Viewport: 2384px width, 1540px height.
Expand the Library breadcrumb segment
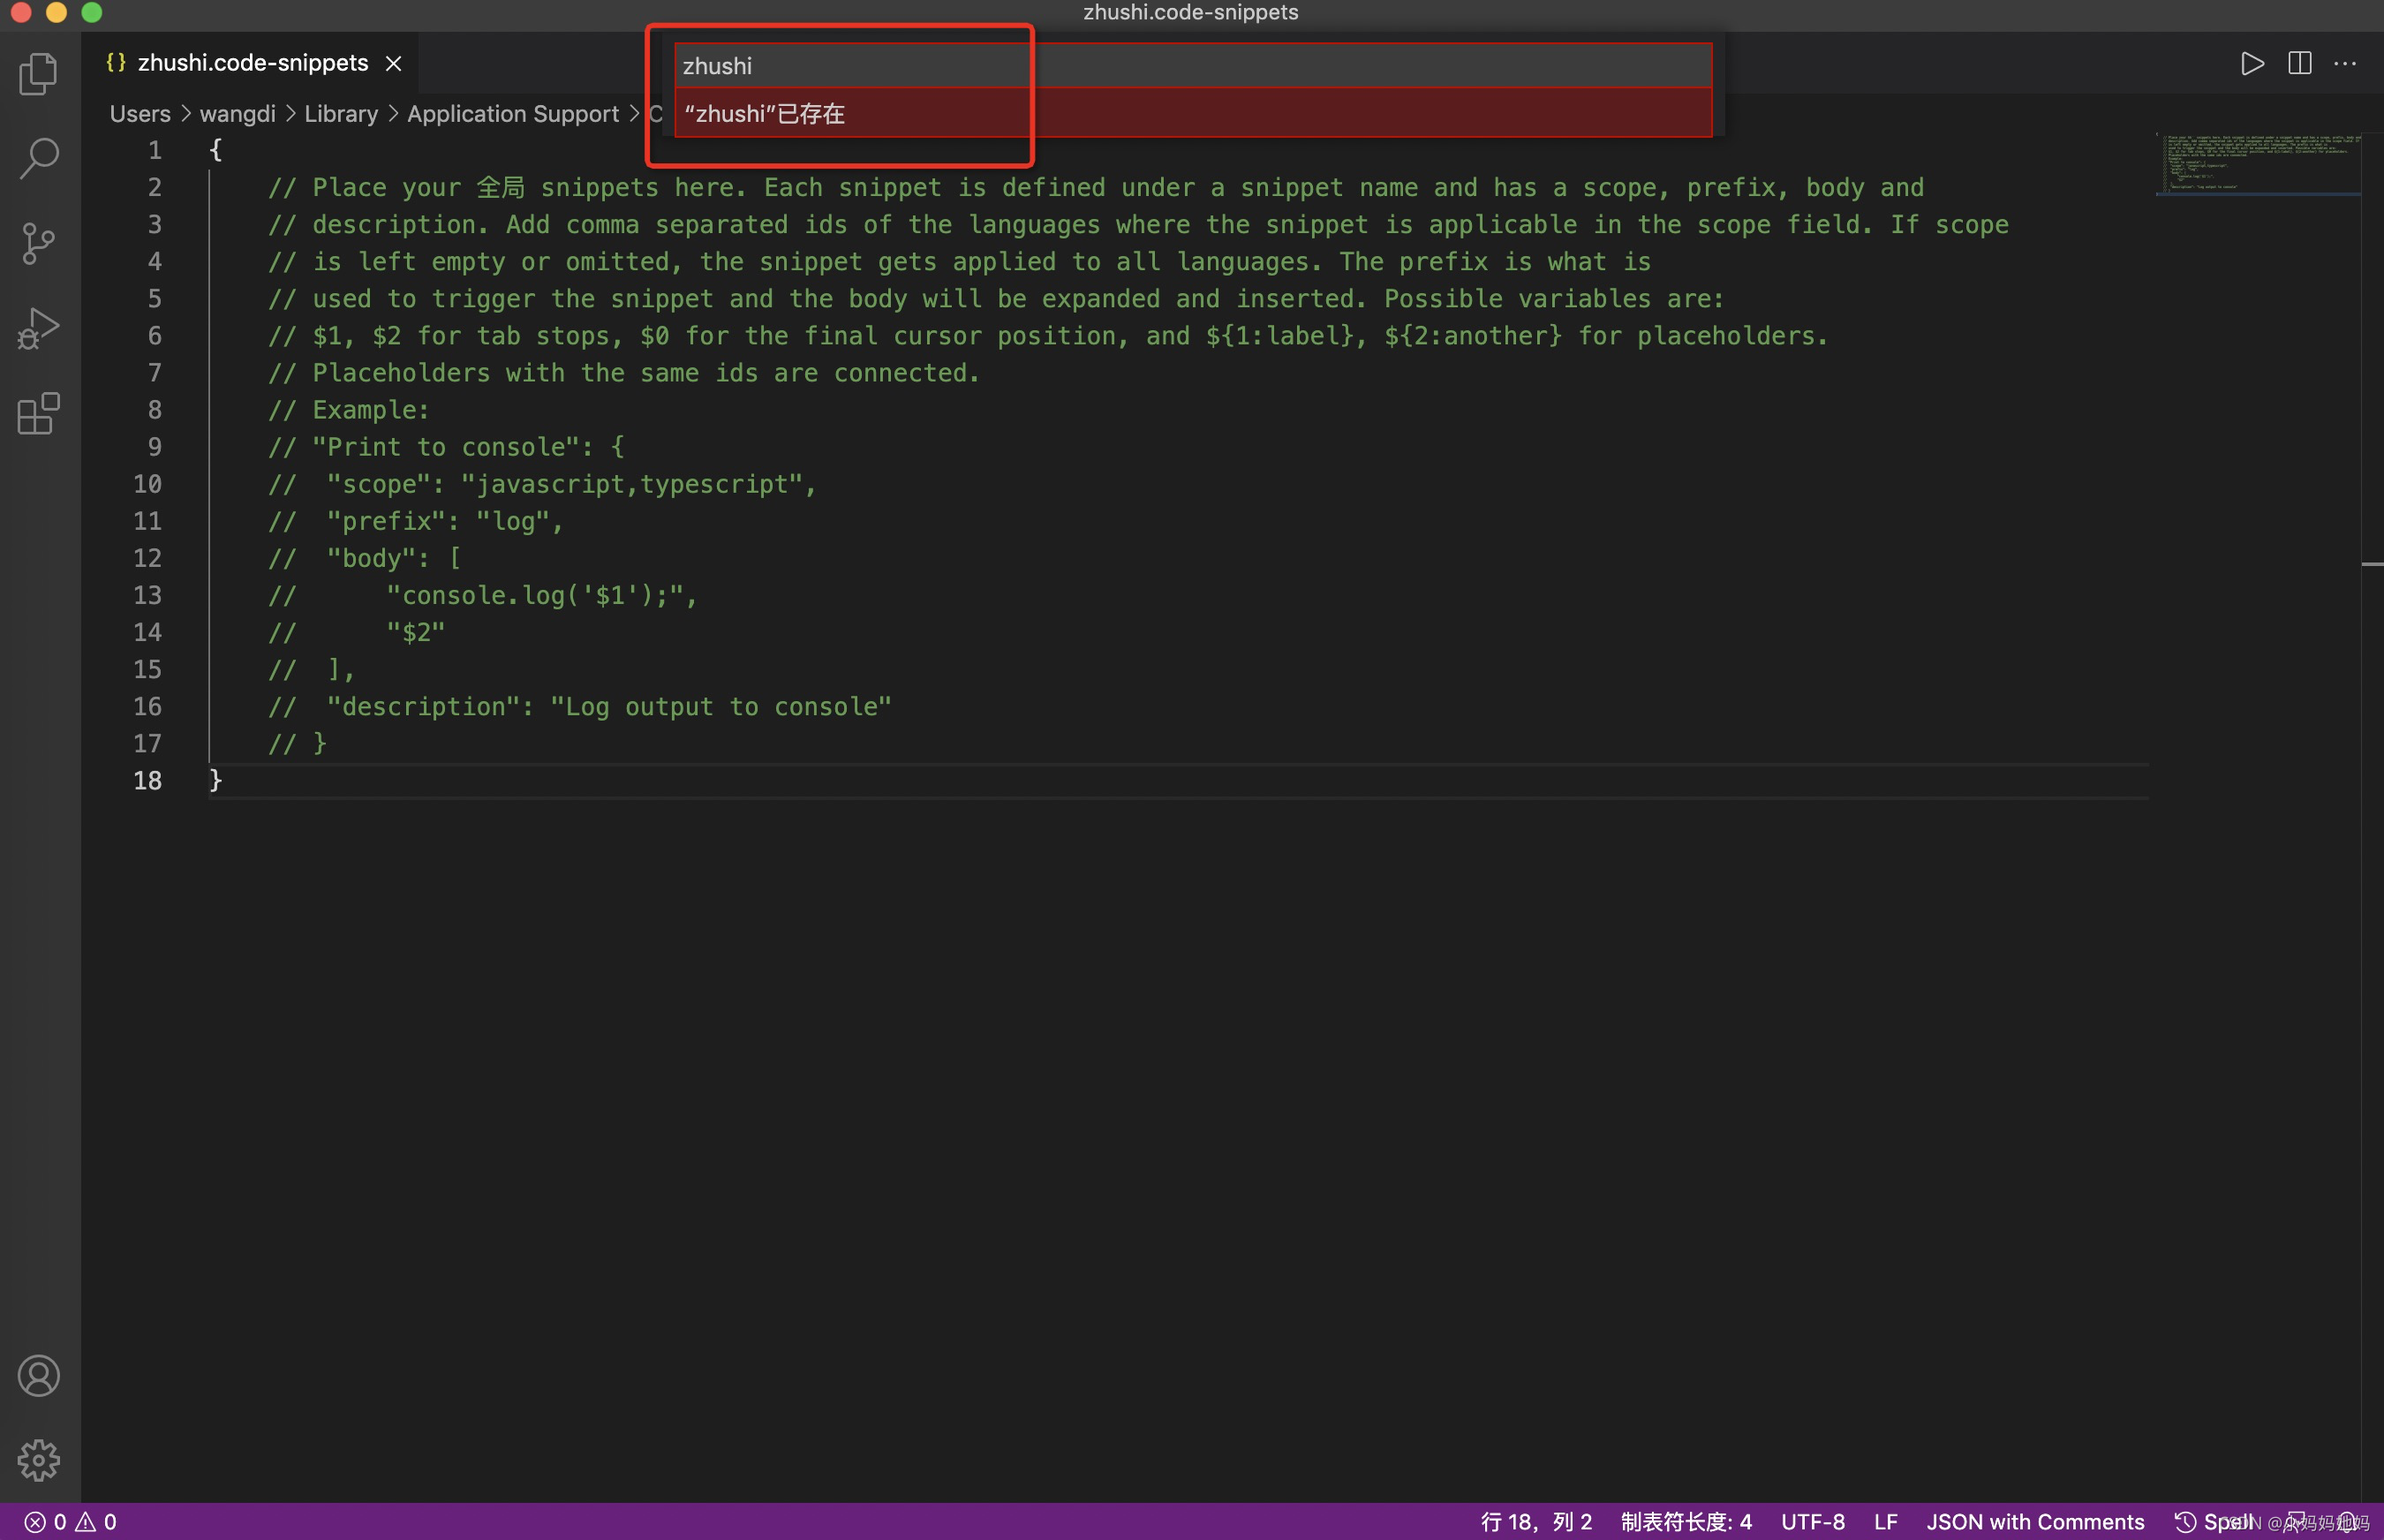tap(340, 114)
